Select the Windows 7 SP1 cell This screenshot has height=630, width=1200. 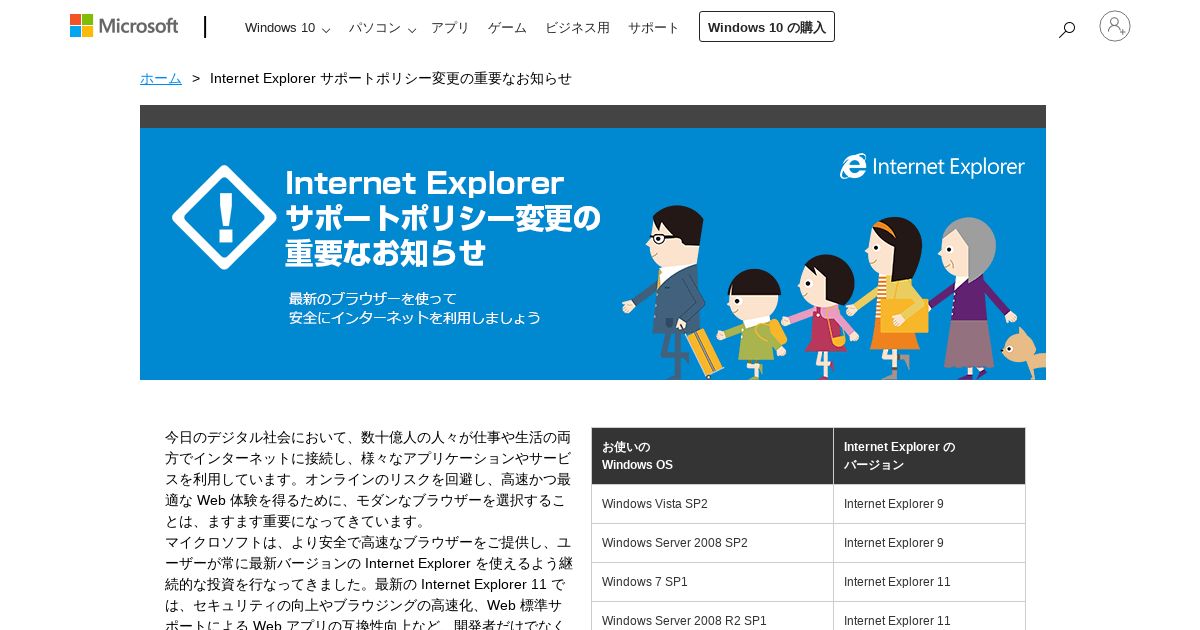coord(712,582)
